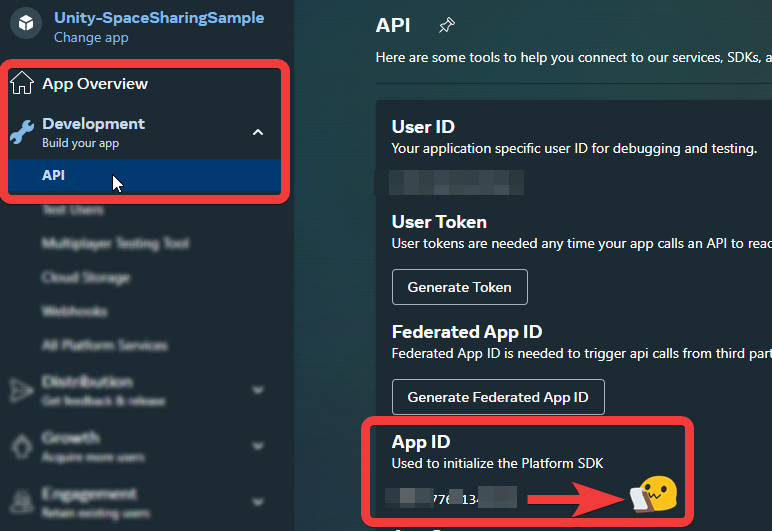Click the Engagement section icon
Screen dimensions: 772x531
21,502
